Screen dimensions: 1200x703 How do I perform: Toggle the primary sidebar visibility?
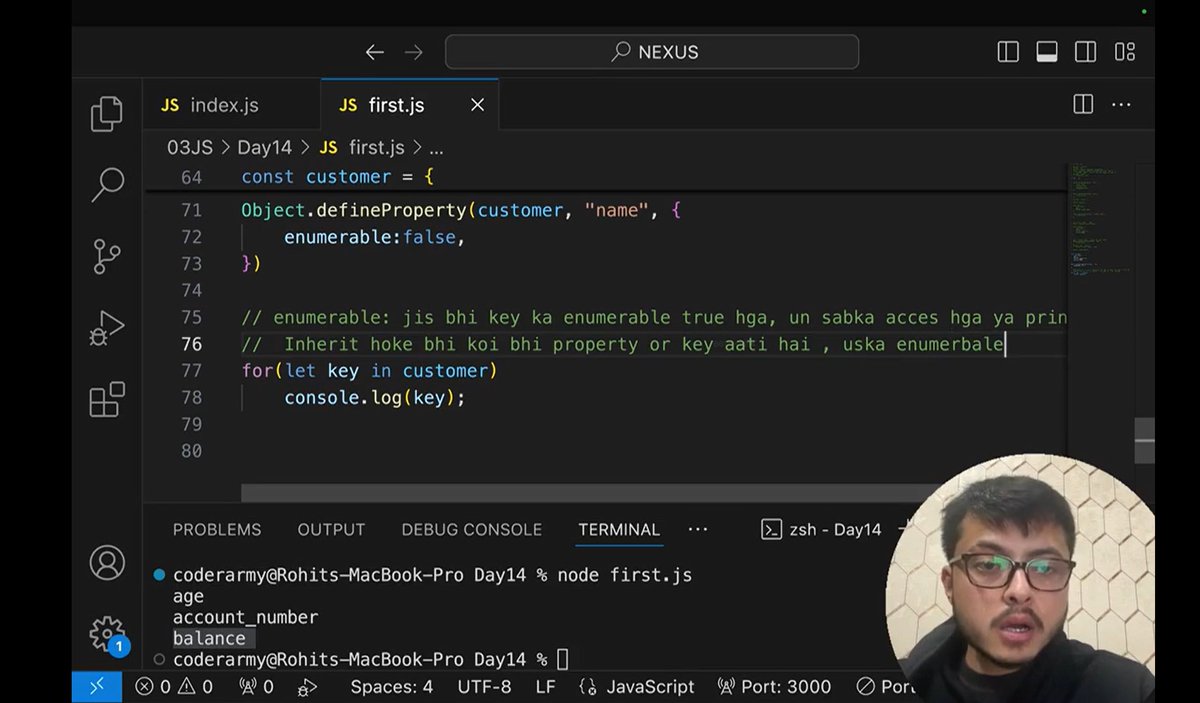(1007, 51)
